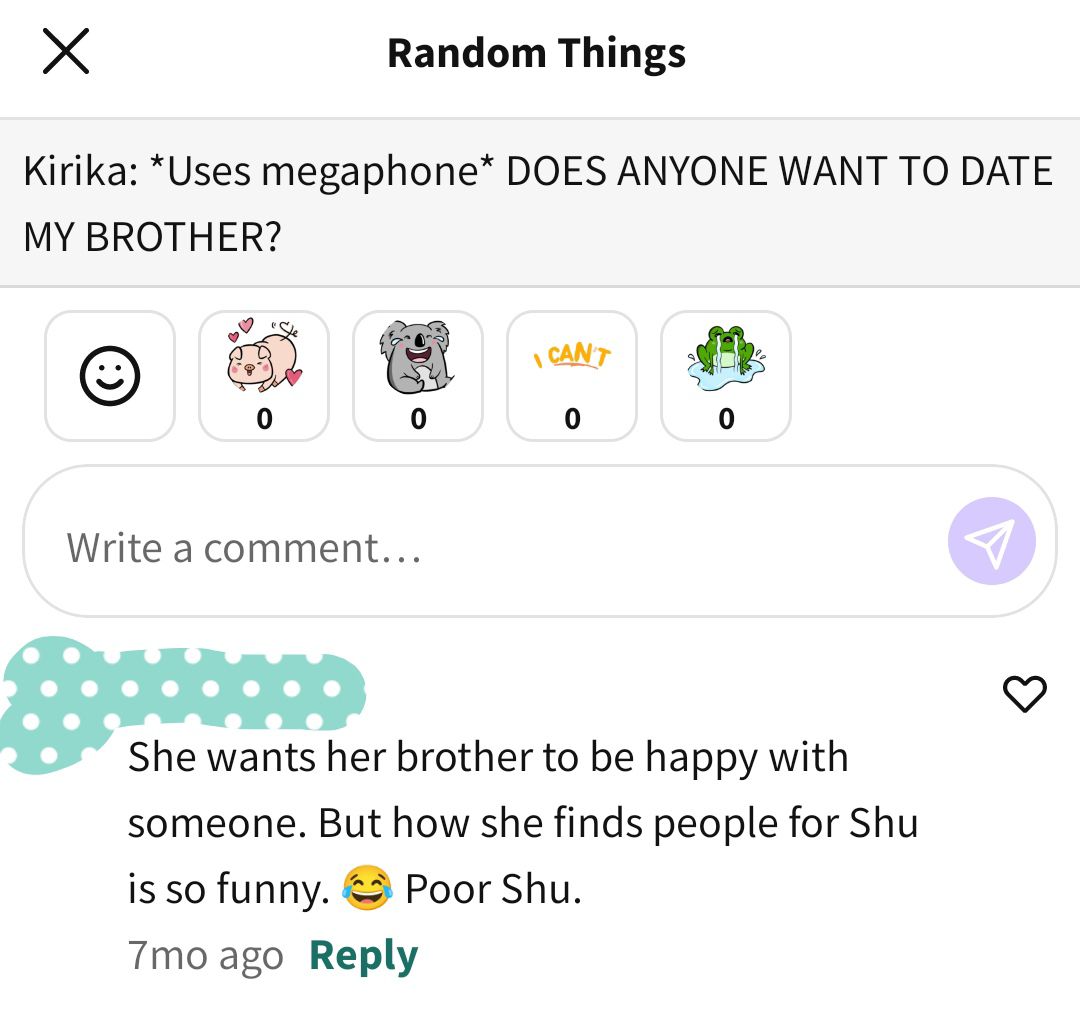This screenshot has height=1011, width=1080.
Task: Tap the zero count under koala sticker
Action: point(419,419)
